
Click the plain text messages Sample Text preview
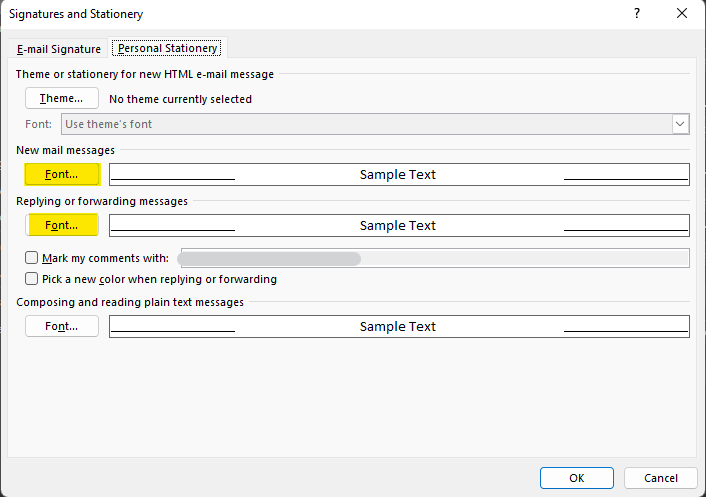399,326
